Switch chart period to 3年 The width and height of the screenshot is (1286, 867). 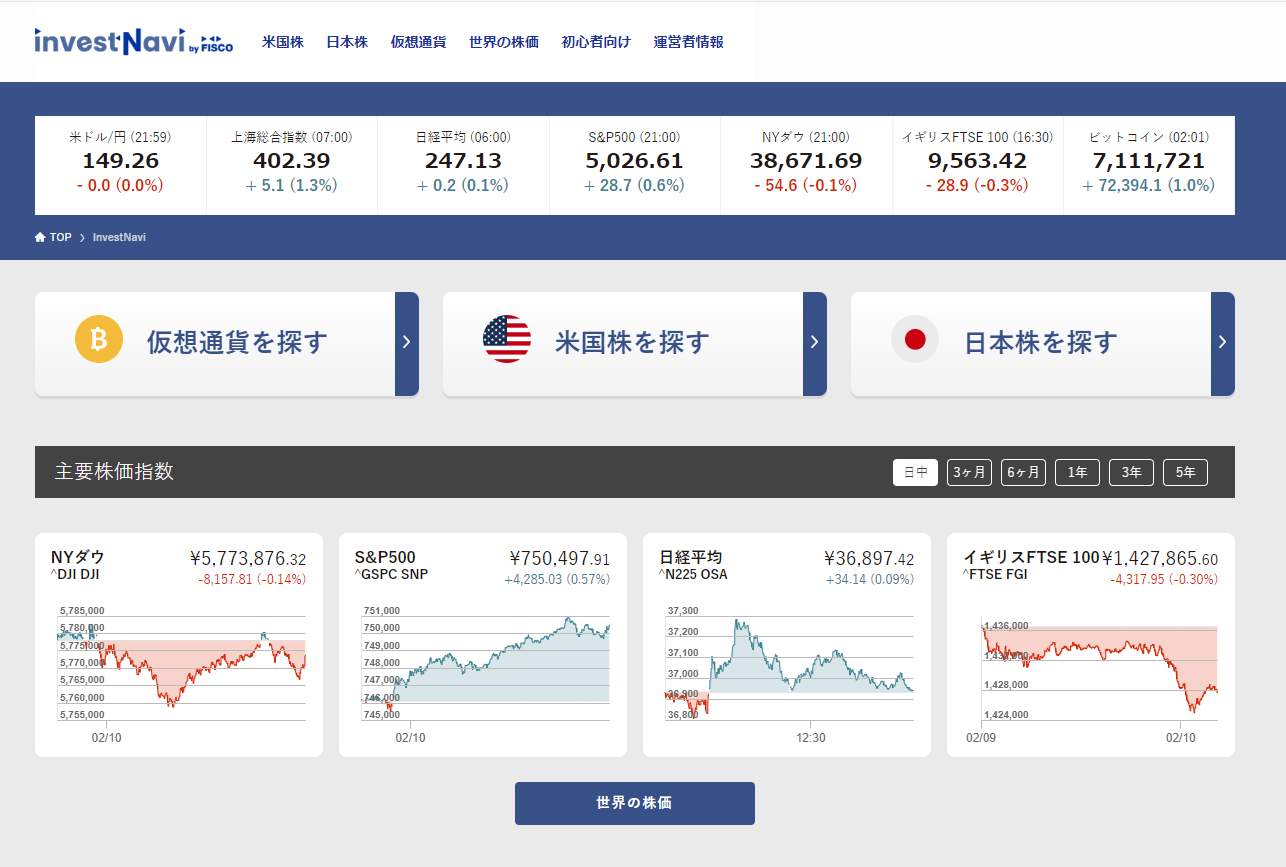click(x=1131, y=472)
